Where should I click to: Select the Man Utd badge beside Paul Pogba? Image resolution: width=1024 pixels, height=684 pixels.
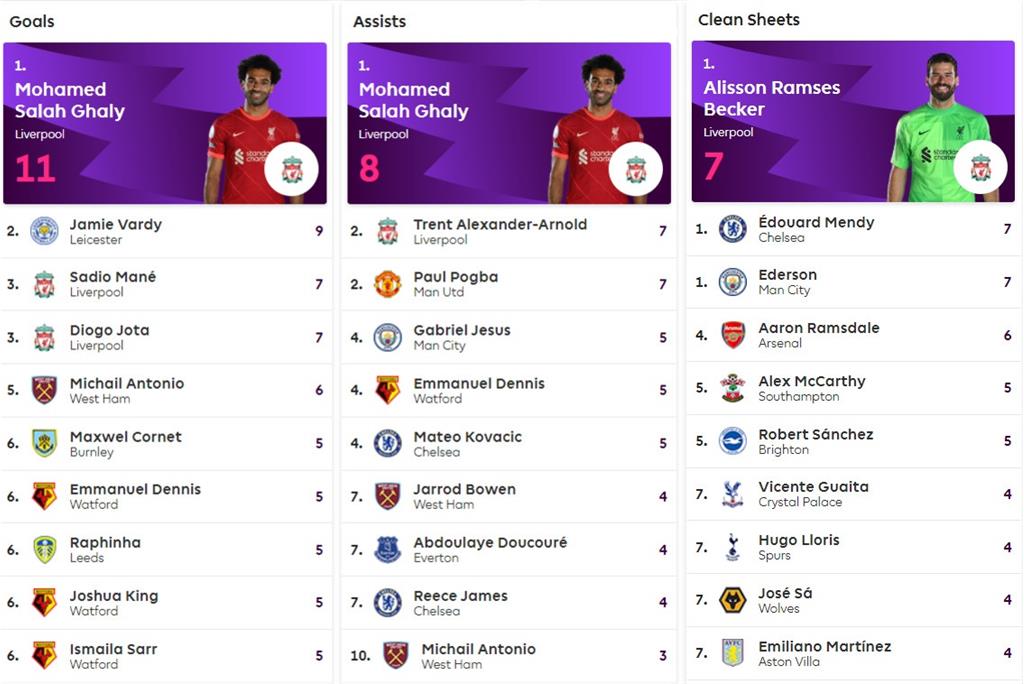point(388,284)
